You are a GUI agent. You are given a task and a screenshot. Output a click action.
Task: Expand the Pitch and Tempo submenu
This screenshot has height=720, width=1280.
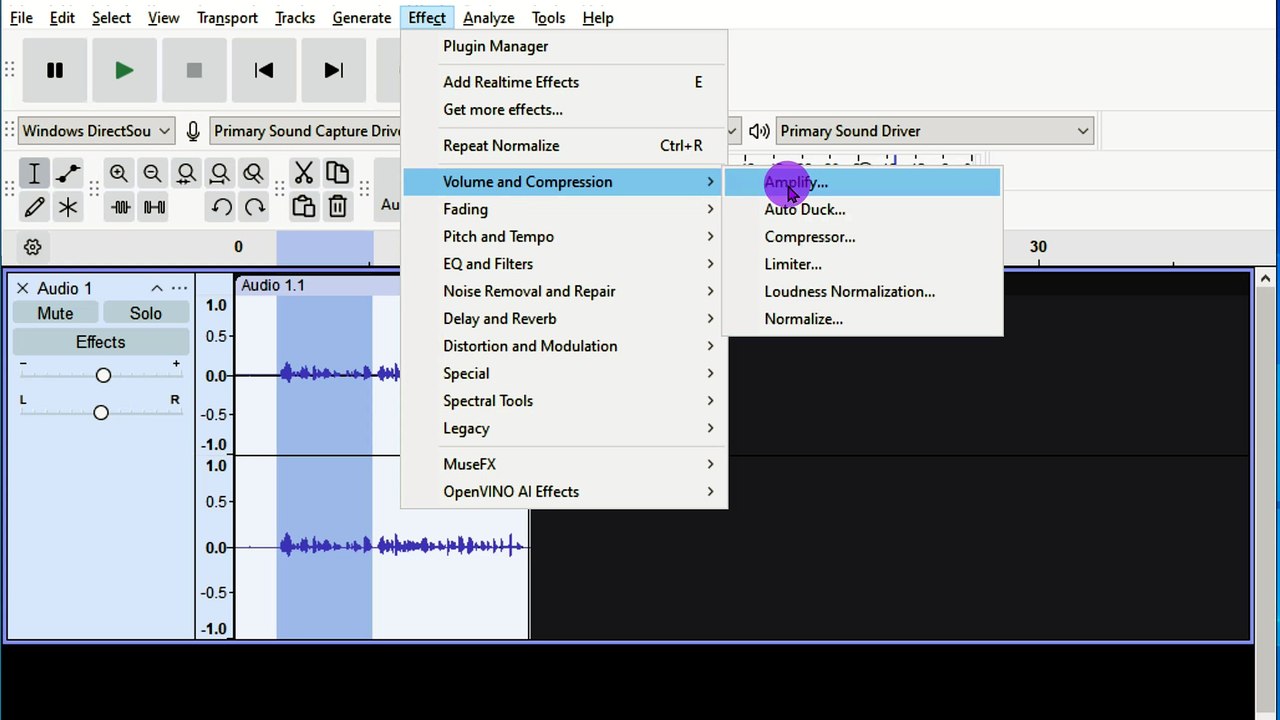click(x=564, y=237)
